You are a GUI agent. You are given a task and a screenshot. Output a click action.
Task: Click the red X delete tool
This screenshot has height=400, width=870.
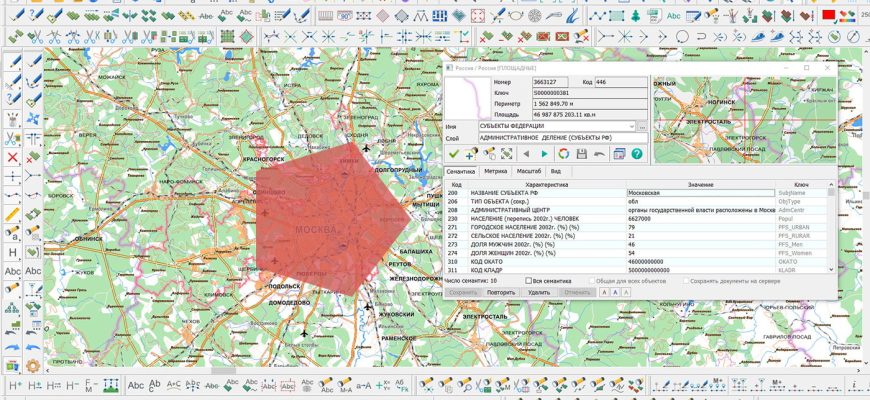click(12, 157)
